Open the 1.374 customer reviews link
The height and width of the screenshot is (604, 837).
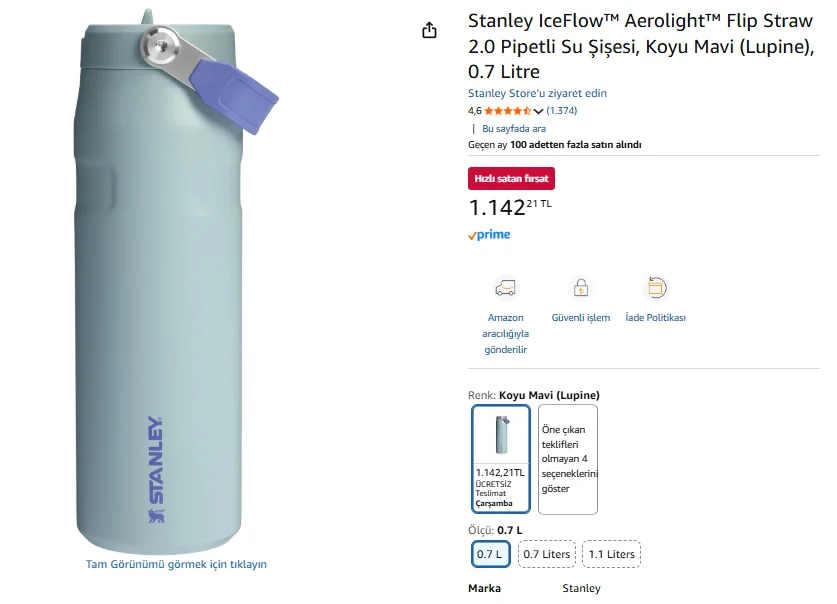pos(562,111)
